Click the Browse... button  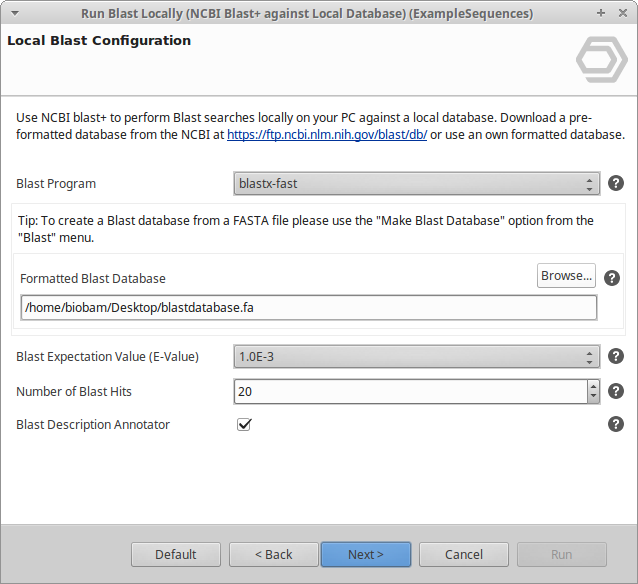pos(566,275)
